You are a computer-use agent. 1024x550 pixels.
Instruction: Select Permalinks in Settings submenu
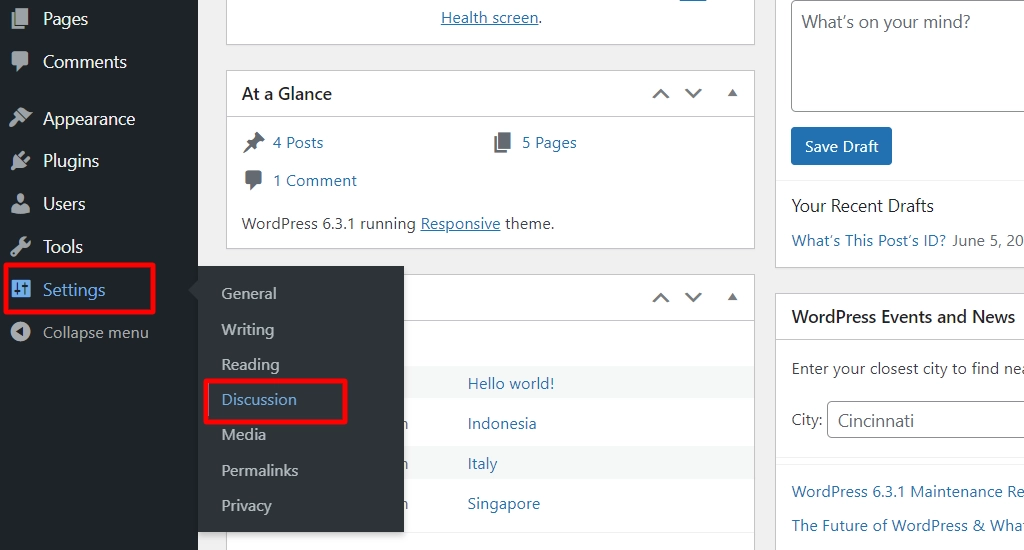coord(259,470)
